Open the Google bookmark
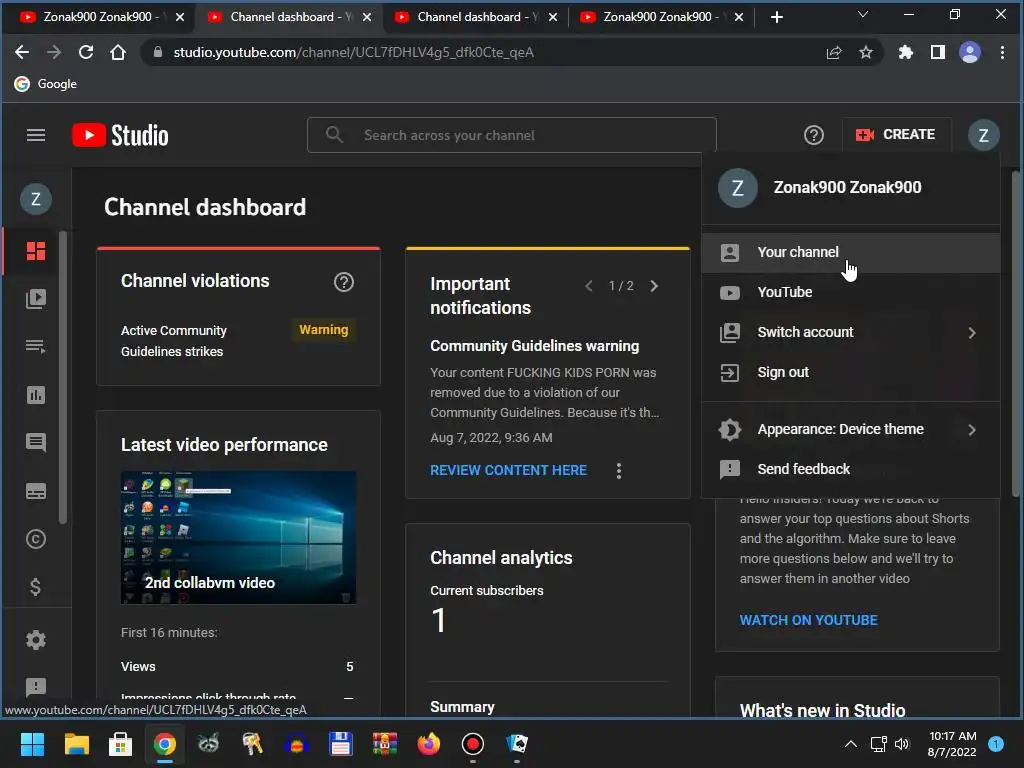1024x768 pixels. (46, 84)
